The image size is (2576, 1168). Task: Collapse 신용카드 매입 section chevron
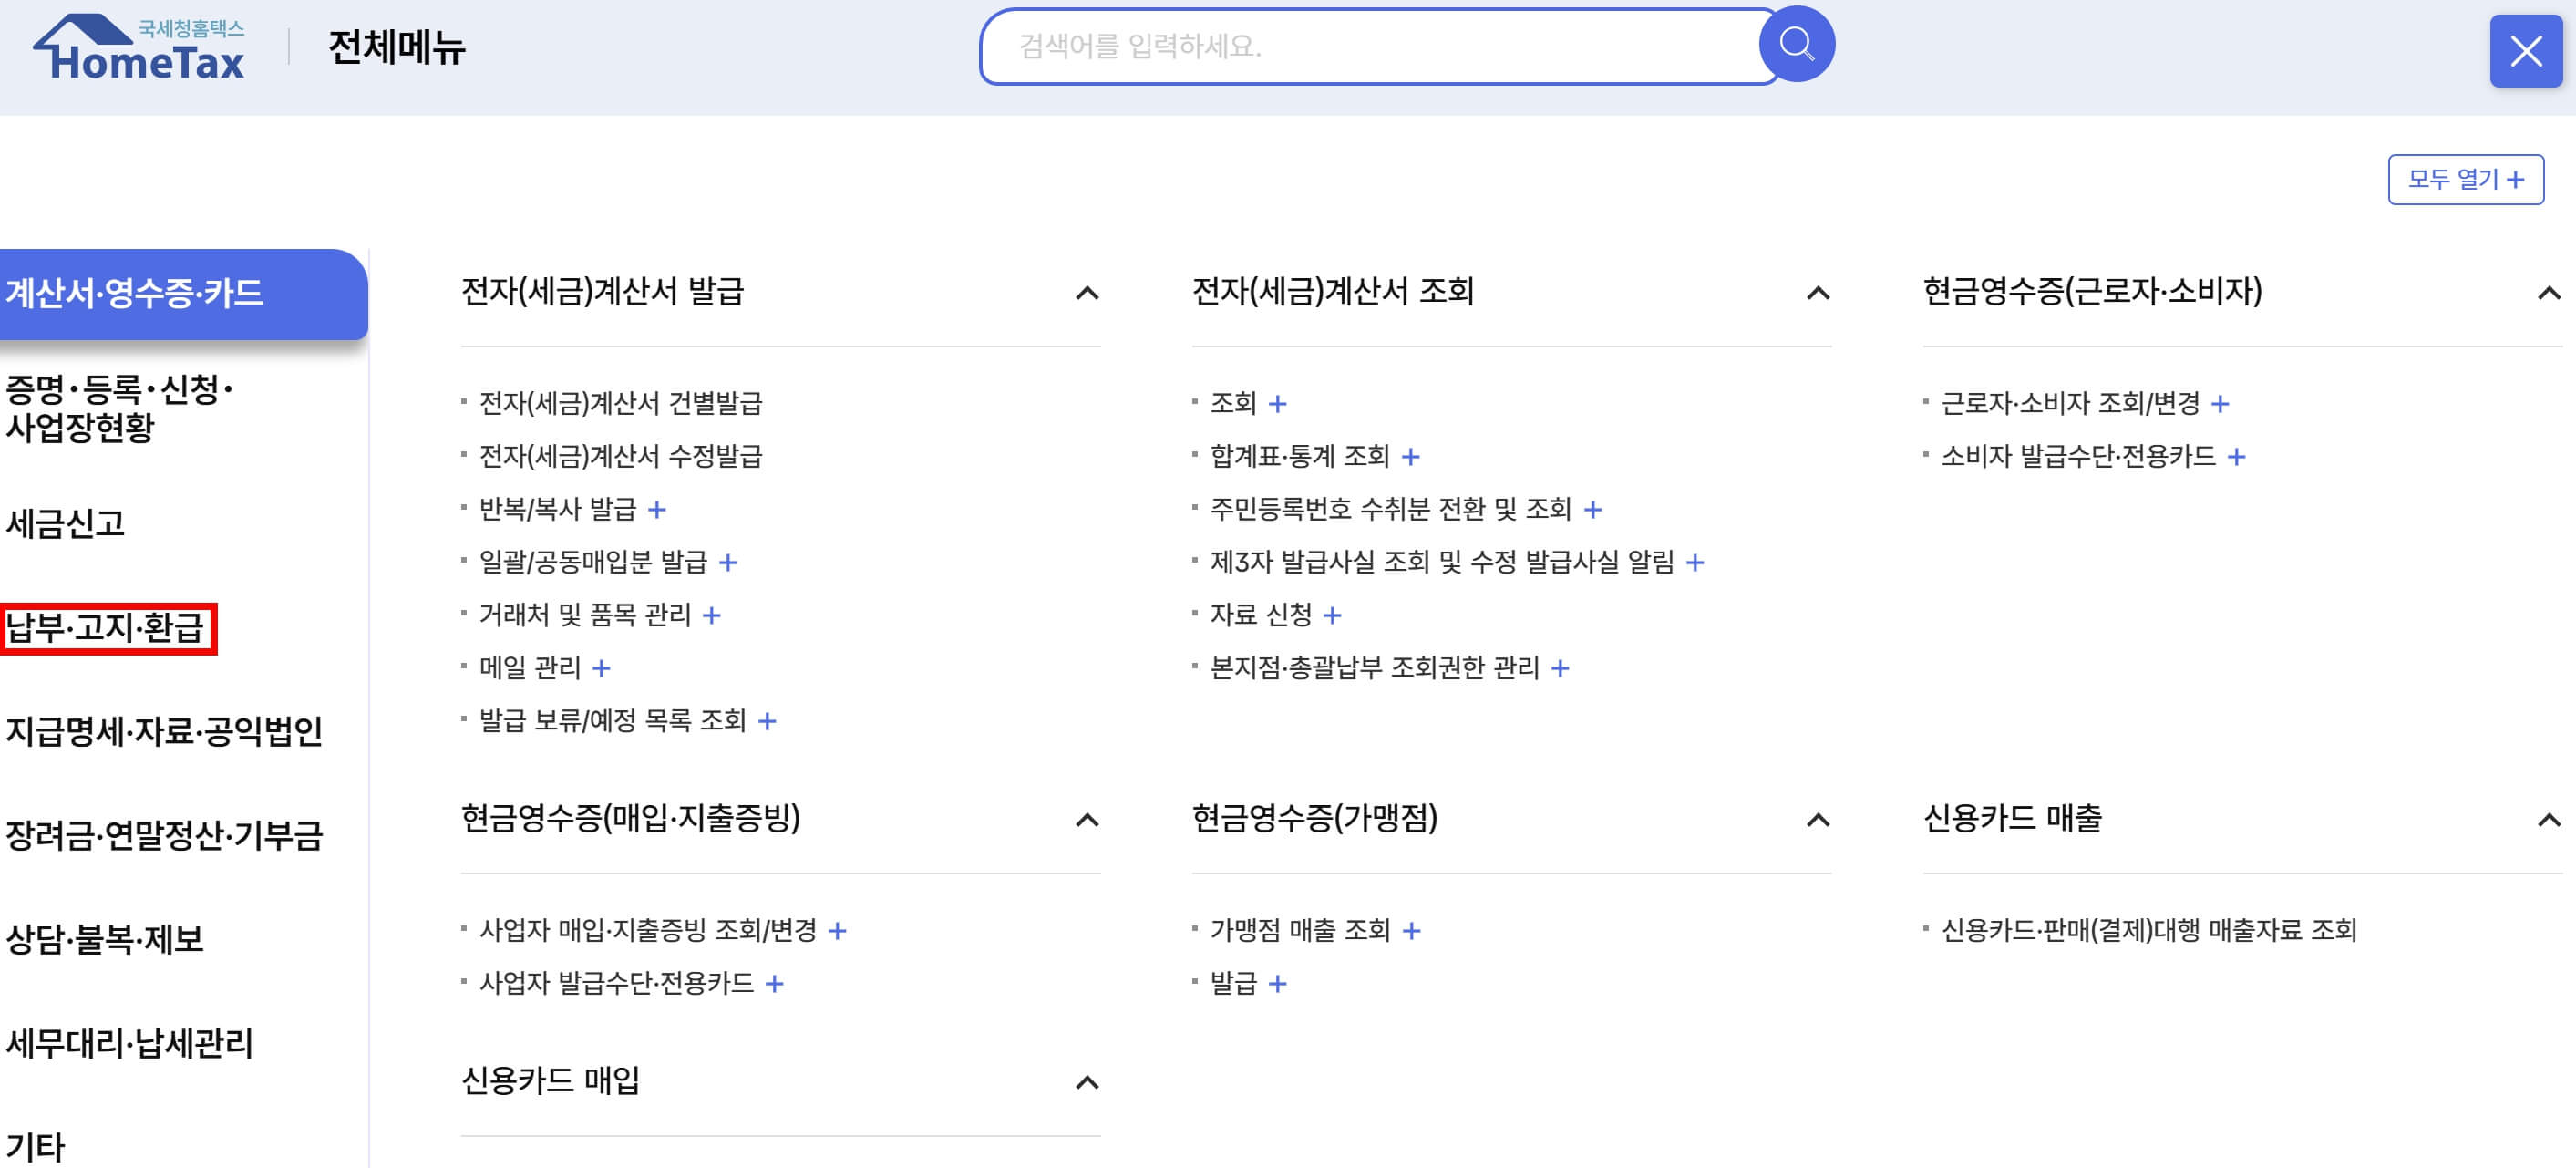(x=1087, y=1082)
